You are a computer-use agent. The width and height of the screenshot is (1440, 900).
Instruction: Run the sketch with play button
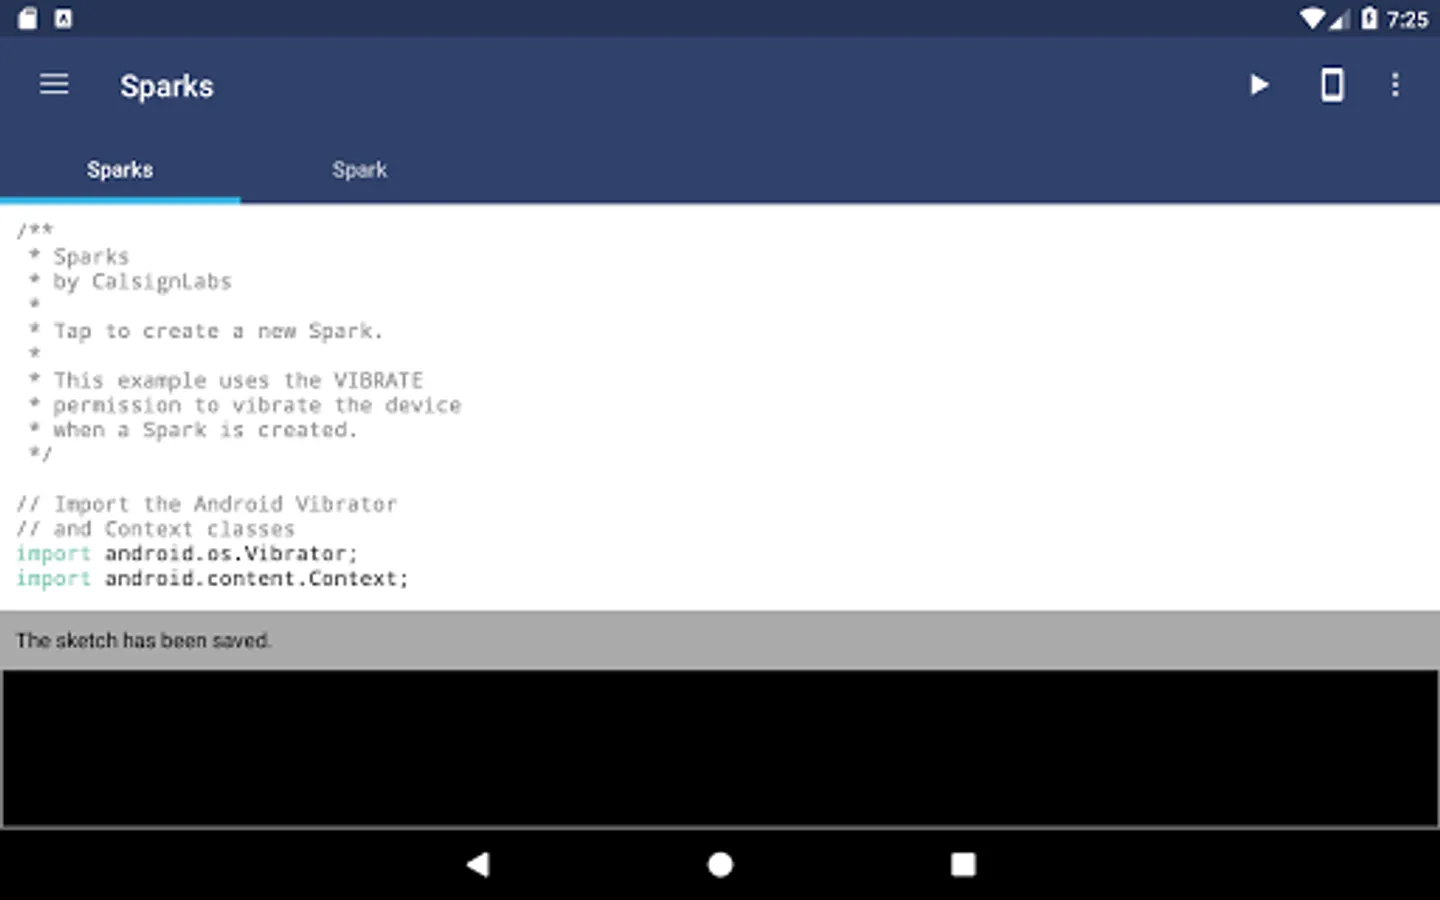click(1259, 85)
